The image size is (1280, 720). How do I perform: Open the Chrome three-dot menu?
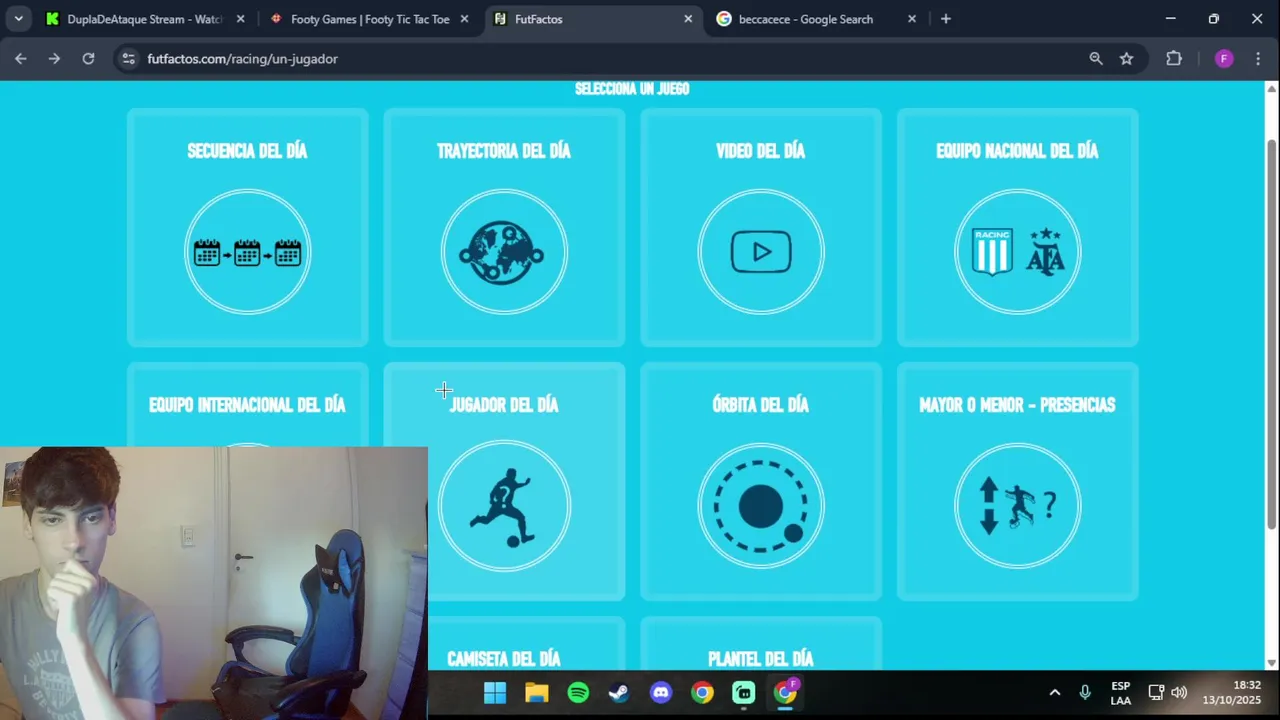pos(1258,59)
